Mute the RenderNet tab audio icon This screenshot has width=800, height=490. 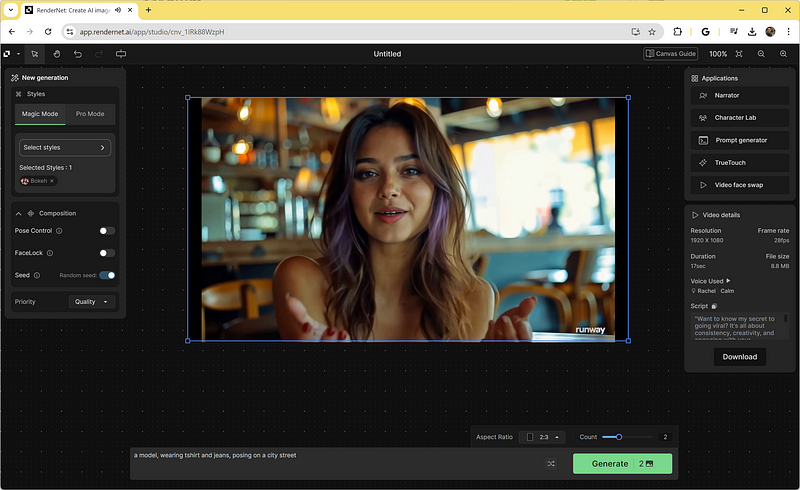pyautogui.click(x=118, y=10)
